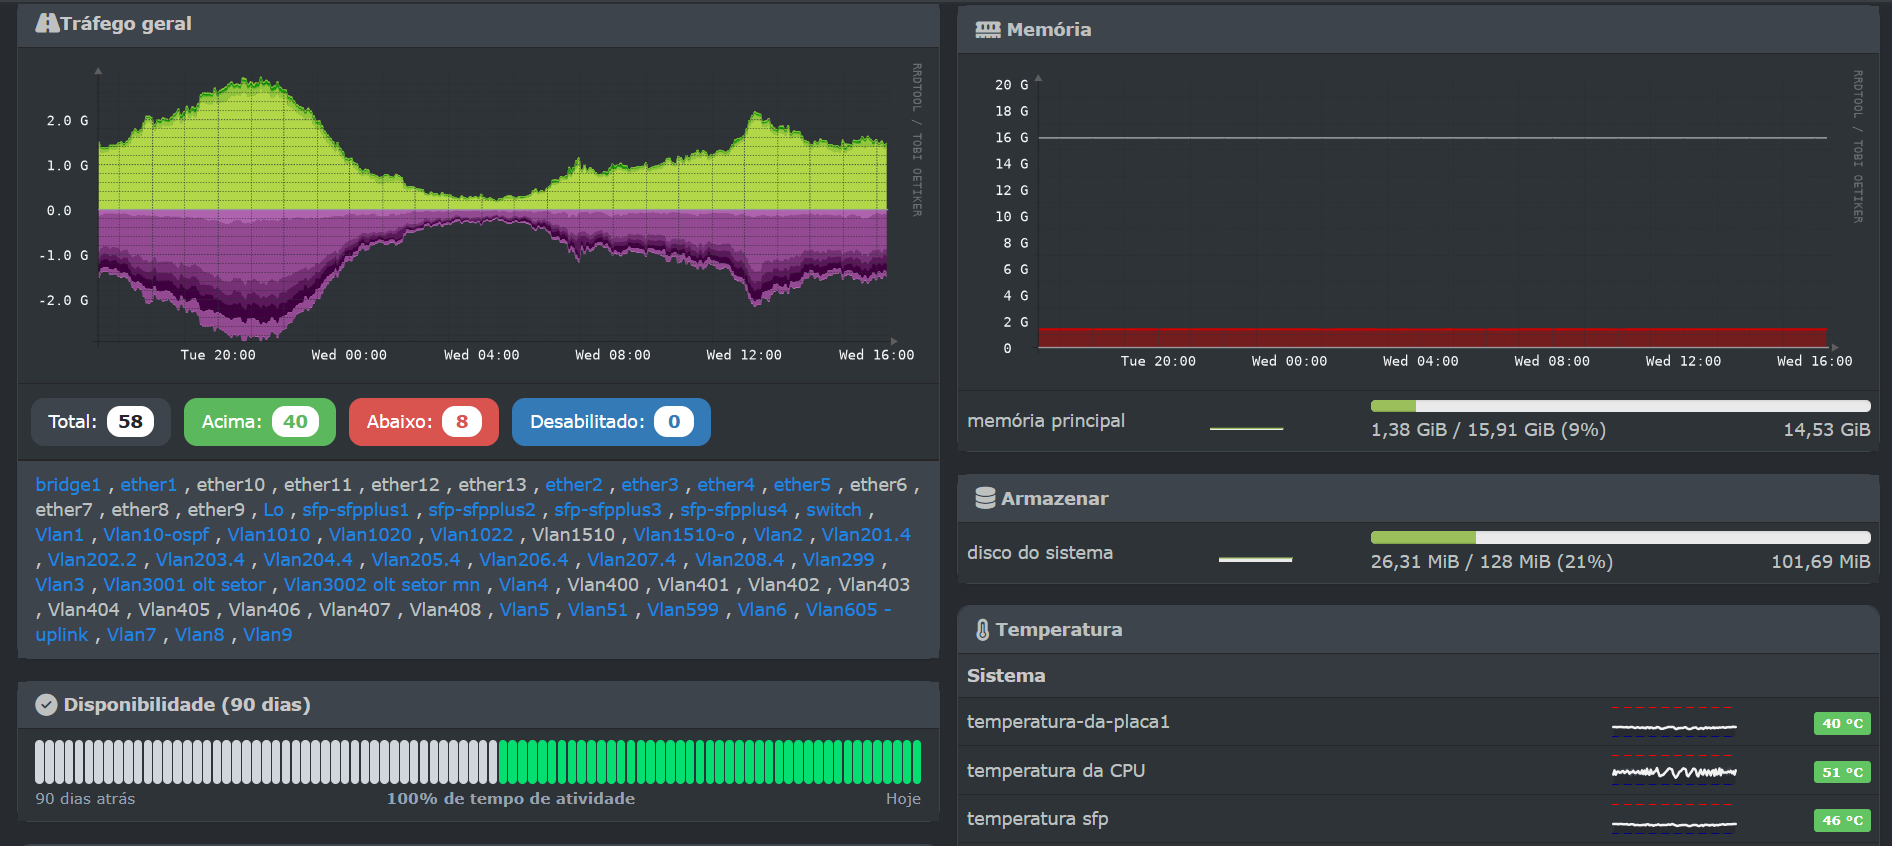Click the 40 °C temperature badge

(x=1842, y=724)
